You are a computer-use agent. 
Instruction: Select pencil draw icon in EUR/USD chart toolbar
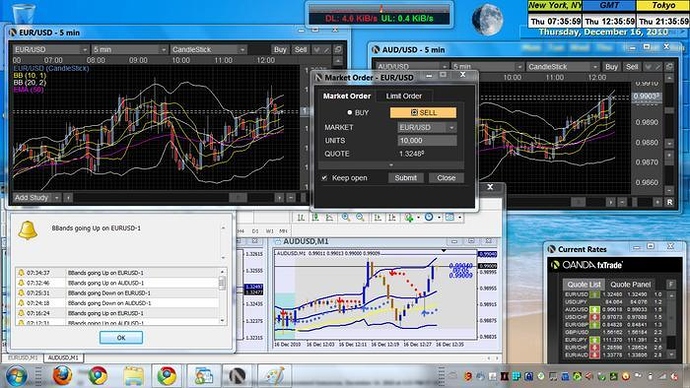point(327,50)
